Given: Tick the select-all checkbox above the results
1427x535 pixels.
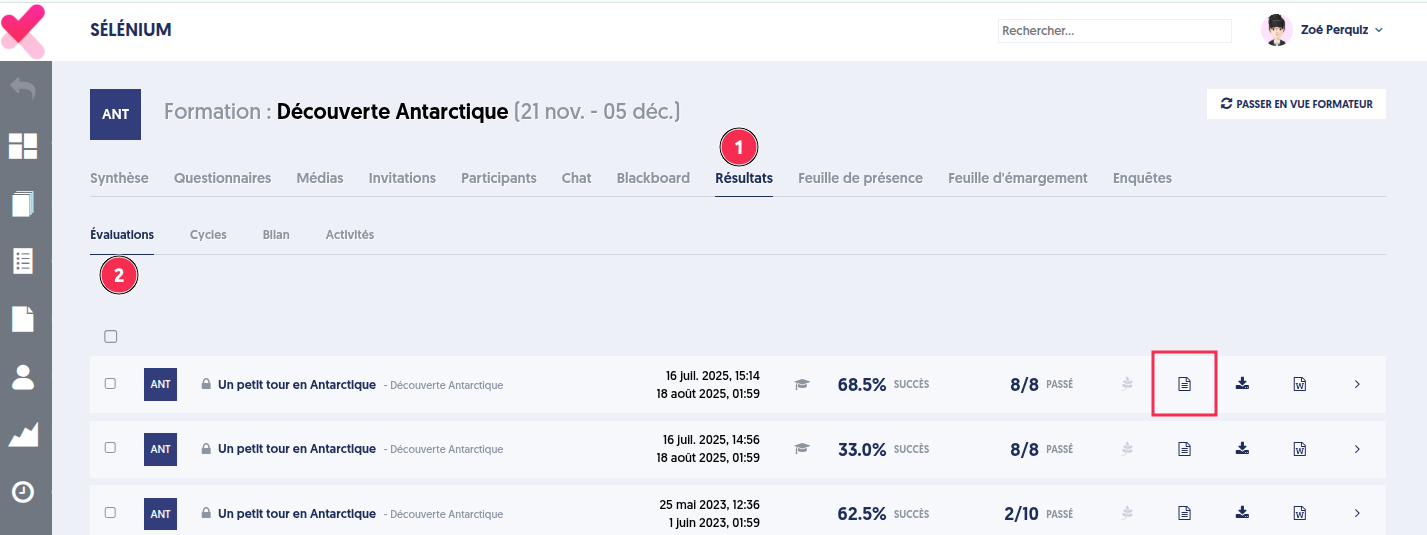Looking at the screenshot, I should point(111,336).
